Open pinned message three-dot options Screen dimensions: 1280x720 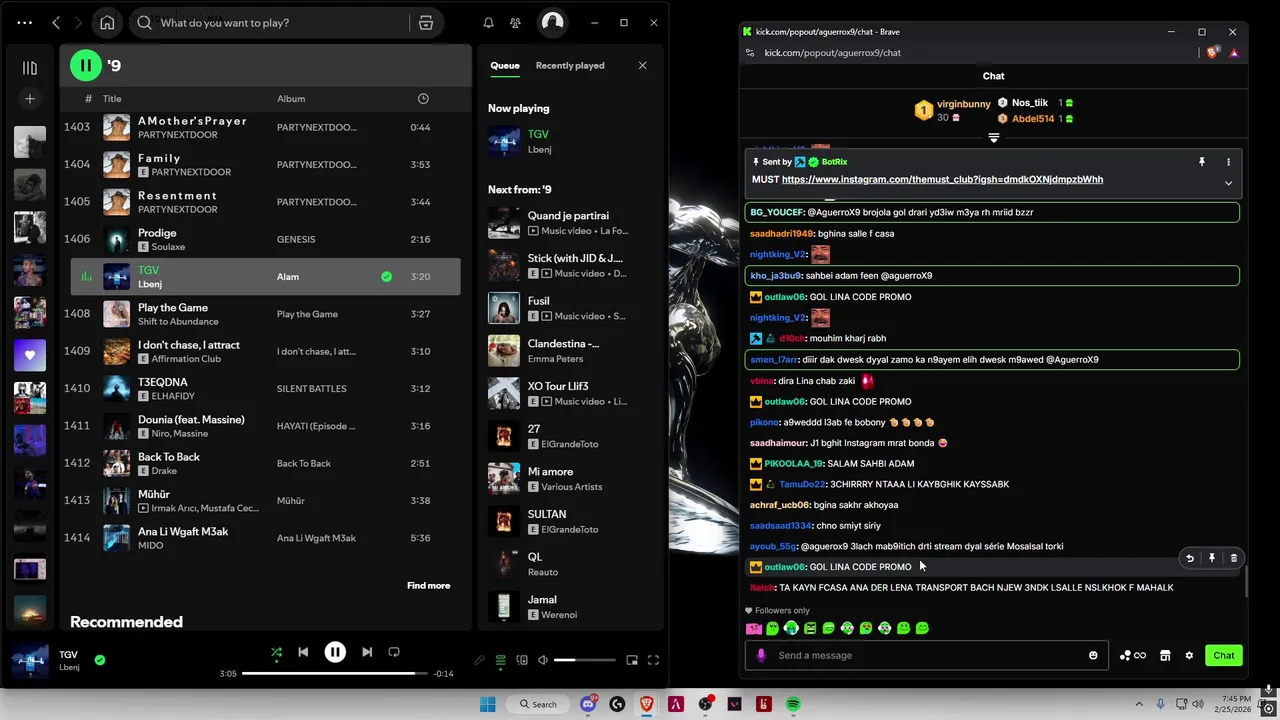(x=1228, y=162)
